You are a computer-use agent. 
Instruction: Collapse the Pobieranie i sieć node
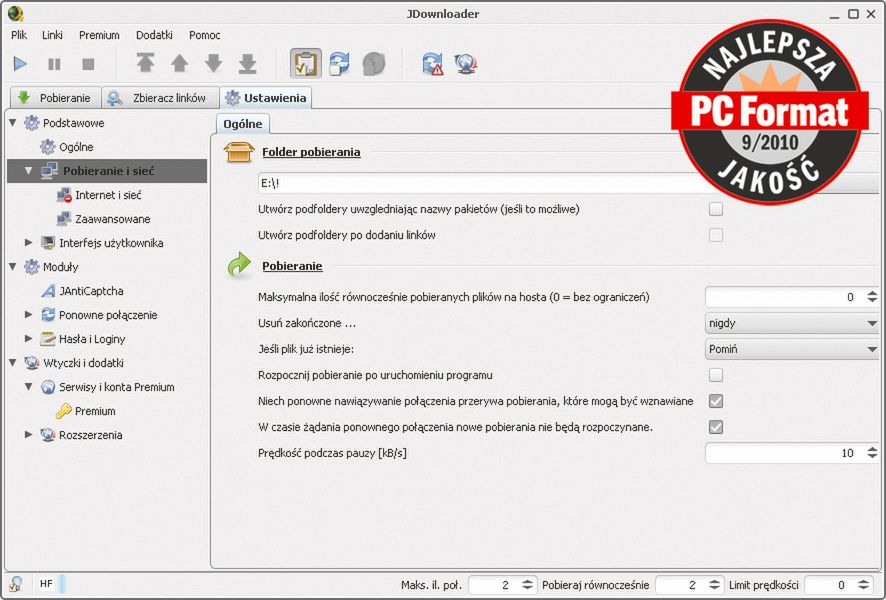tap(28, 171)
